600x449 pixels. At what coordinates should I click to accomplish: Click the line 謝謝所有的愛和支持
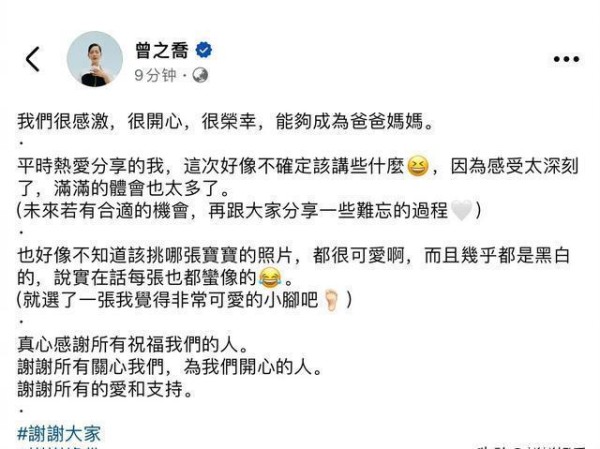pyautogui.click(x=105, y=389)
